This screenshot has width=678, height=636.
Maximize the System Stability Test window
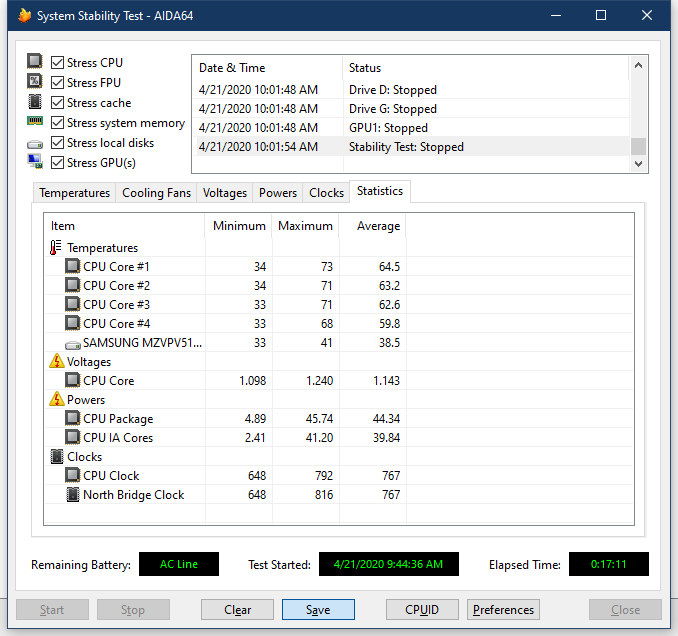pos(601,16)
